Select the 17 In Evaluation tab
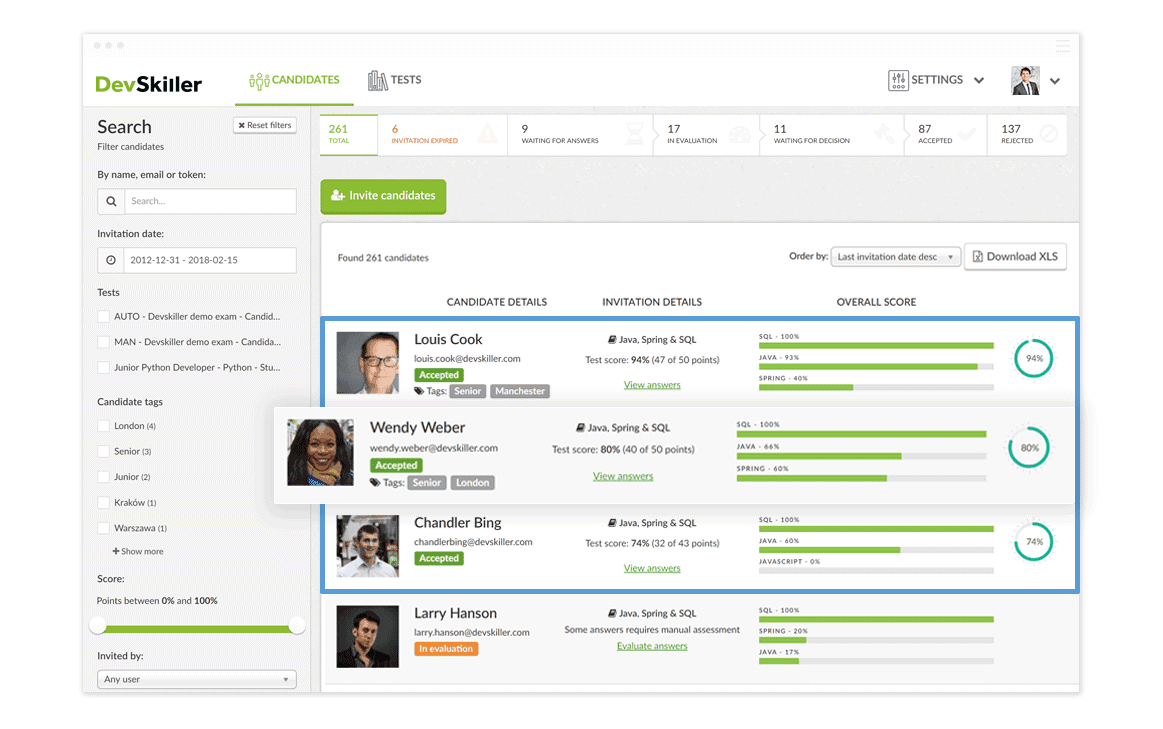The image size is (1163, 729). (x=707, y=134)
